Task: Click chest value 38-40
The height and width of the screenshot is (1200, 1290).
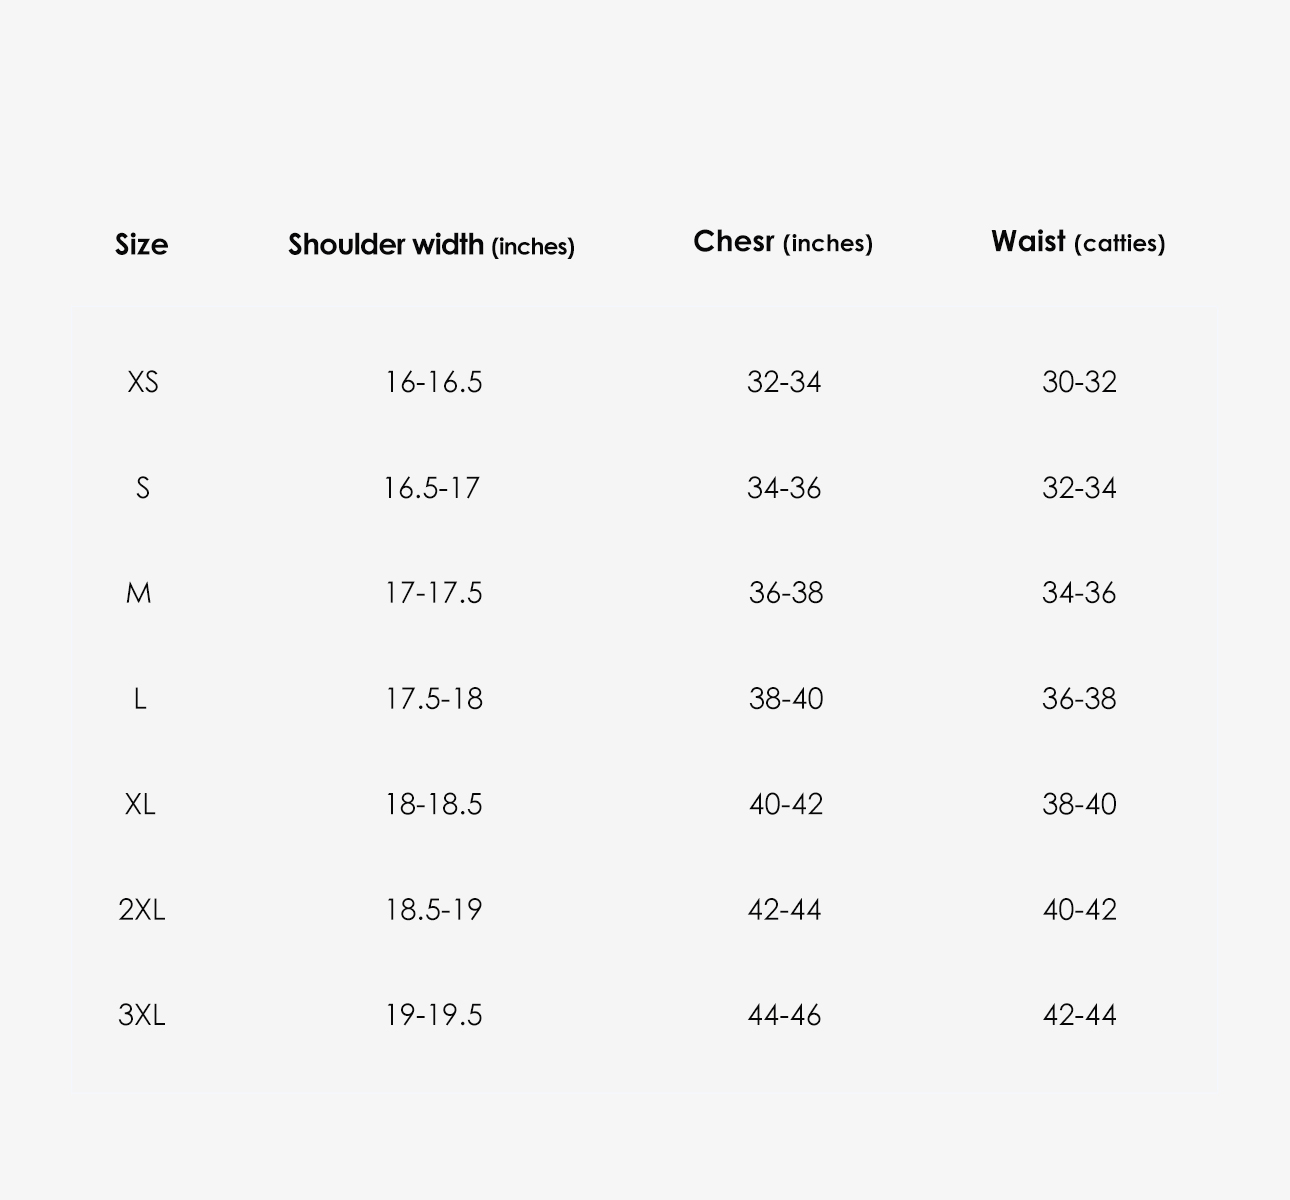Action: point(786,699)
